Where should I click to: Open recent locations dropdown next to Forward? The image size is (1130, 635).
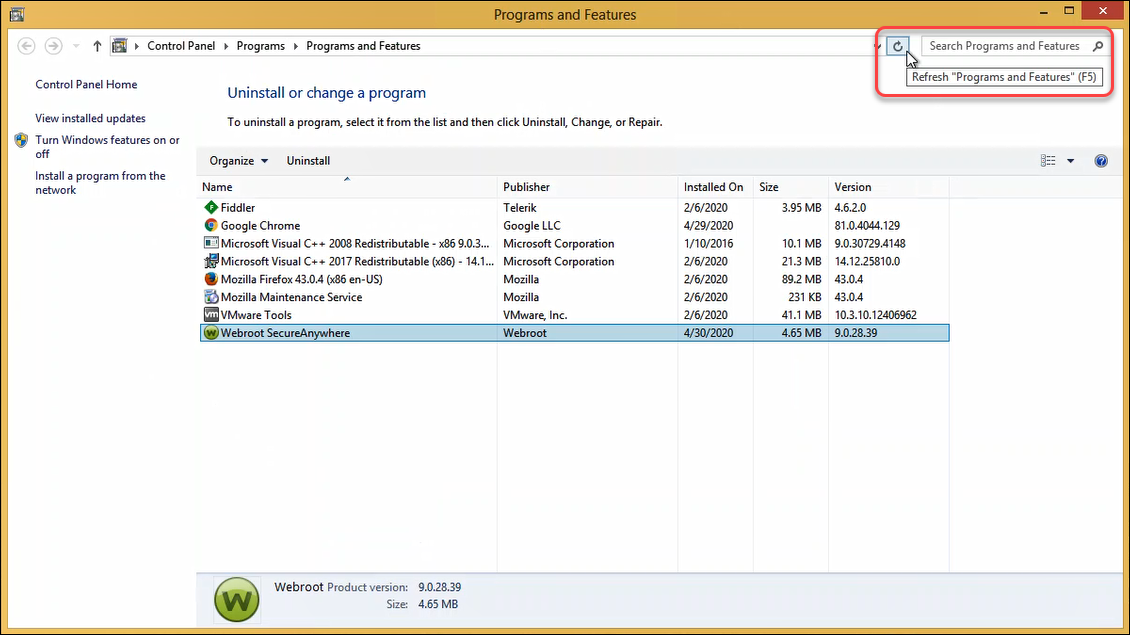pyautogui.click(x=76, y=46)
